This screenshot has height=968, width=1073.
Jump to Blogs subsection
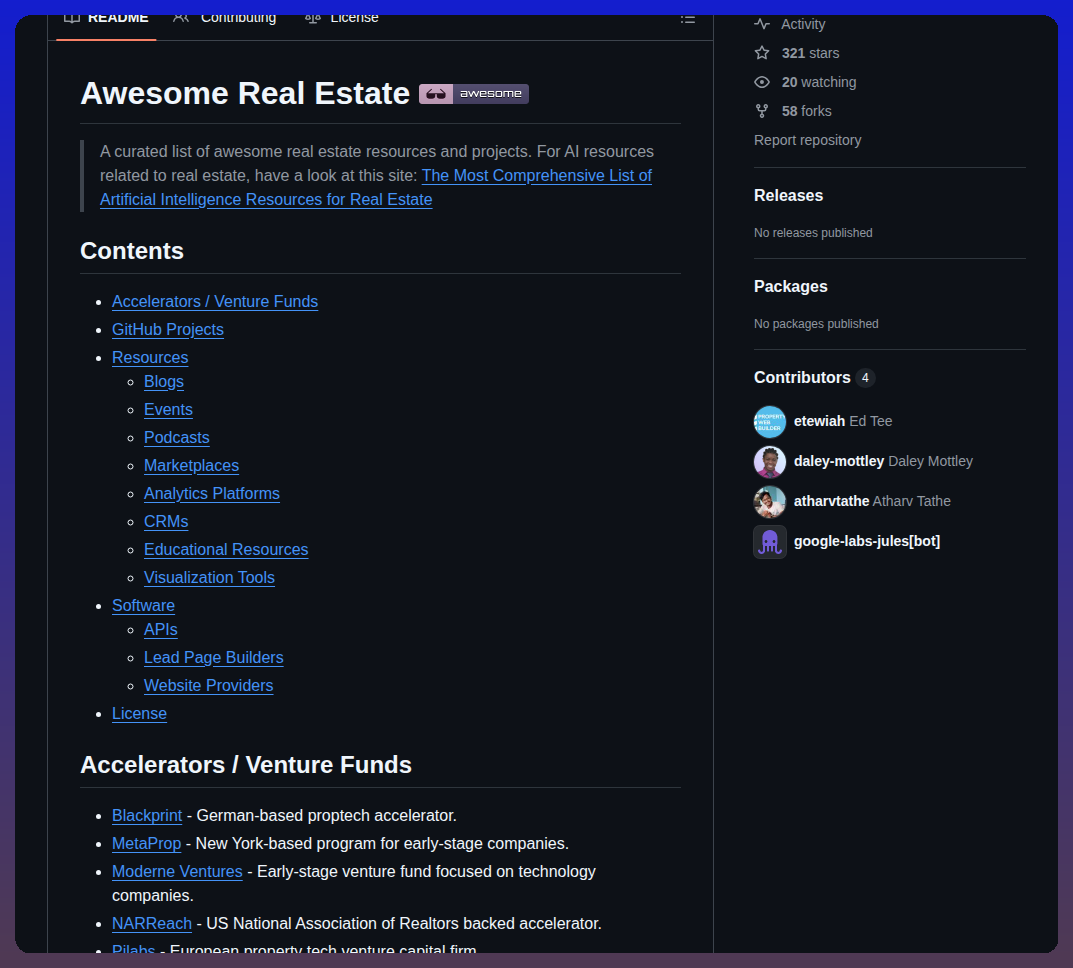pyautogui.click(x=164, y=382)
